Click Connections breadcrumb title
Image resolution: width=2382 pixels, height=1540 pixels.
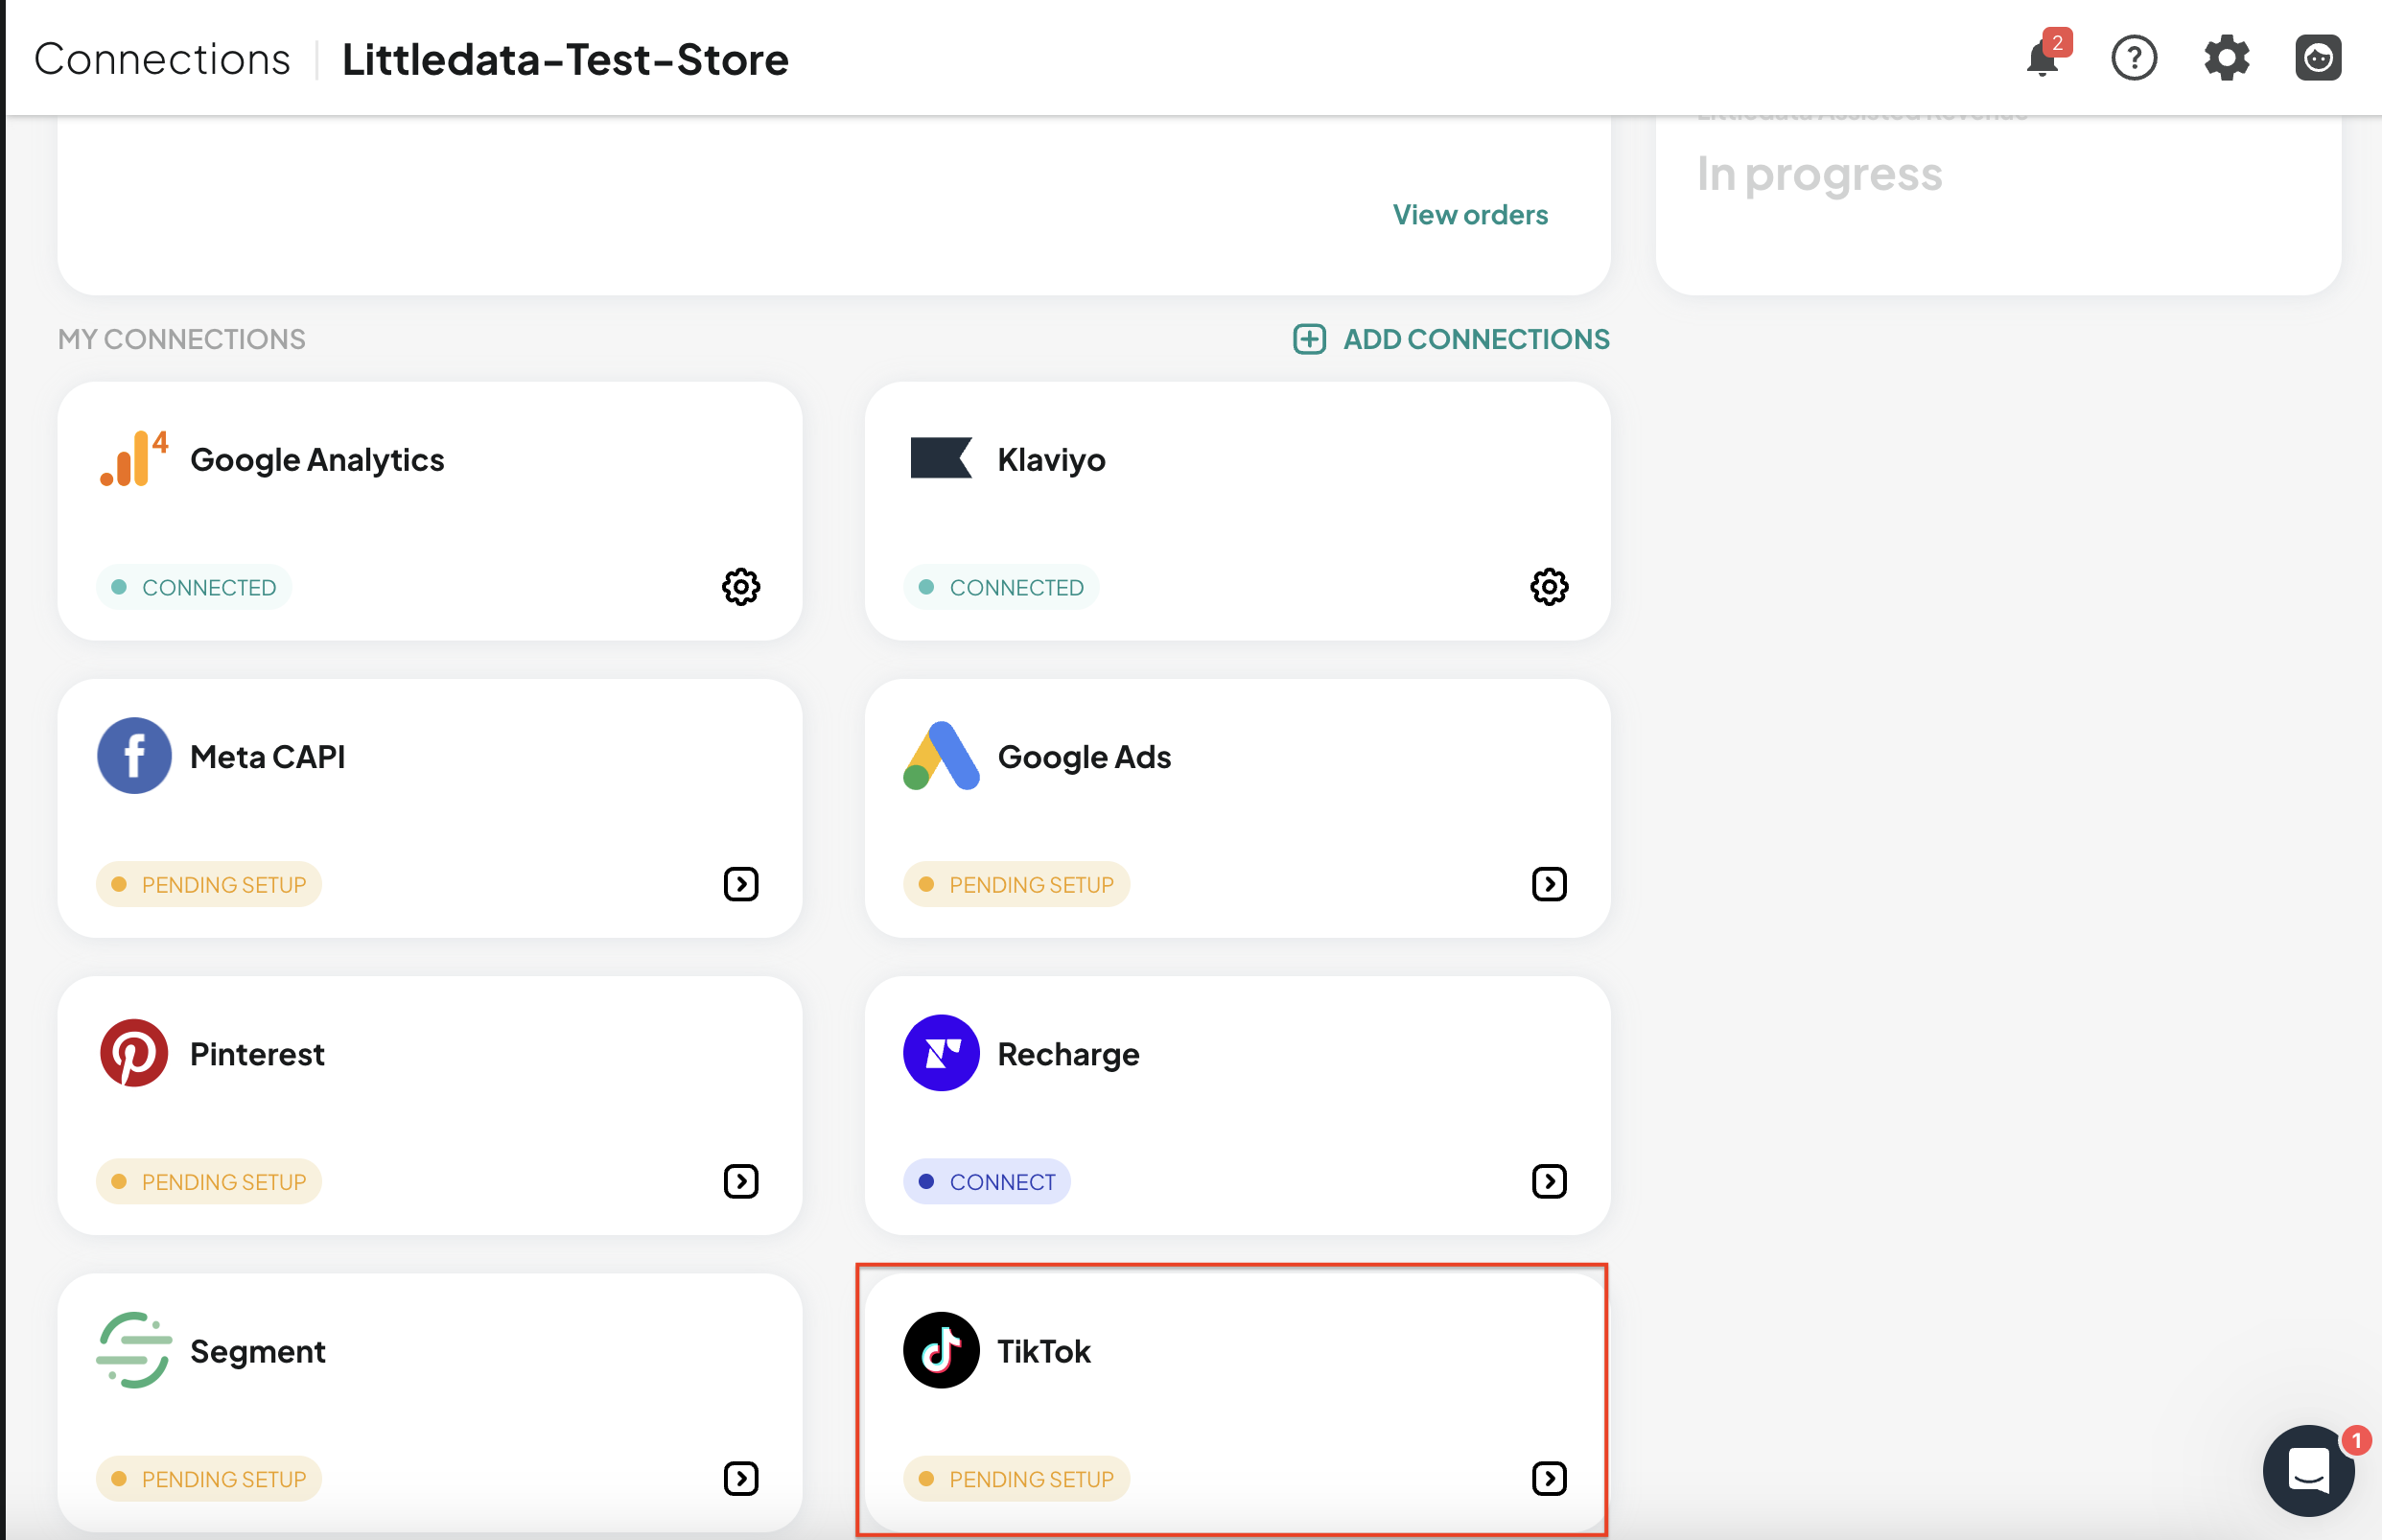[162, 59]
